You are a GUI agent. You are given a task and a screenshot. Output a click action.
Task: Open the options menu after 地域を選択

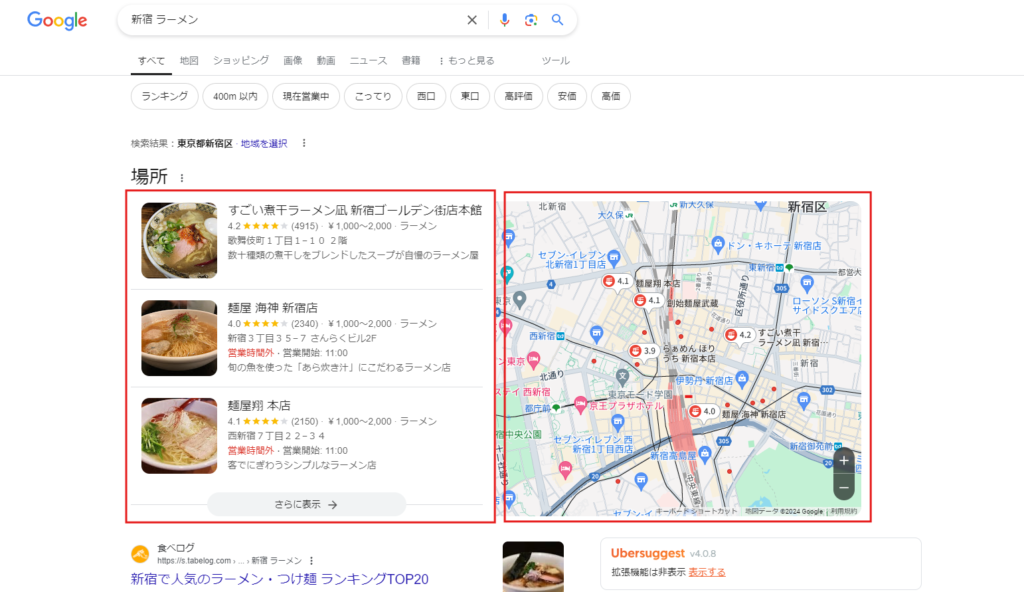(x=303, y=143)
